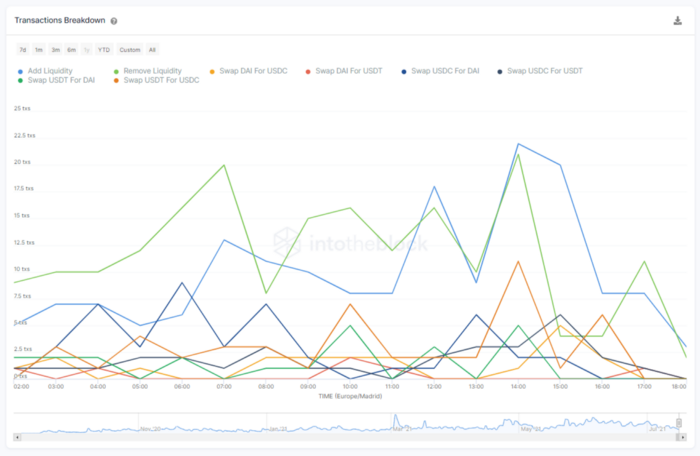Select the 7d time range
700x456 pixels.
22,49
